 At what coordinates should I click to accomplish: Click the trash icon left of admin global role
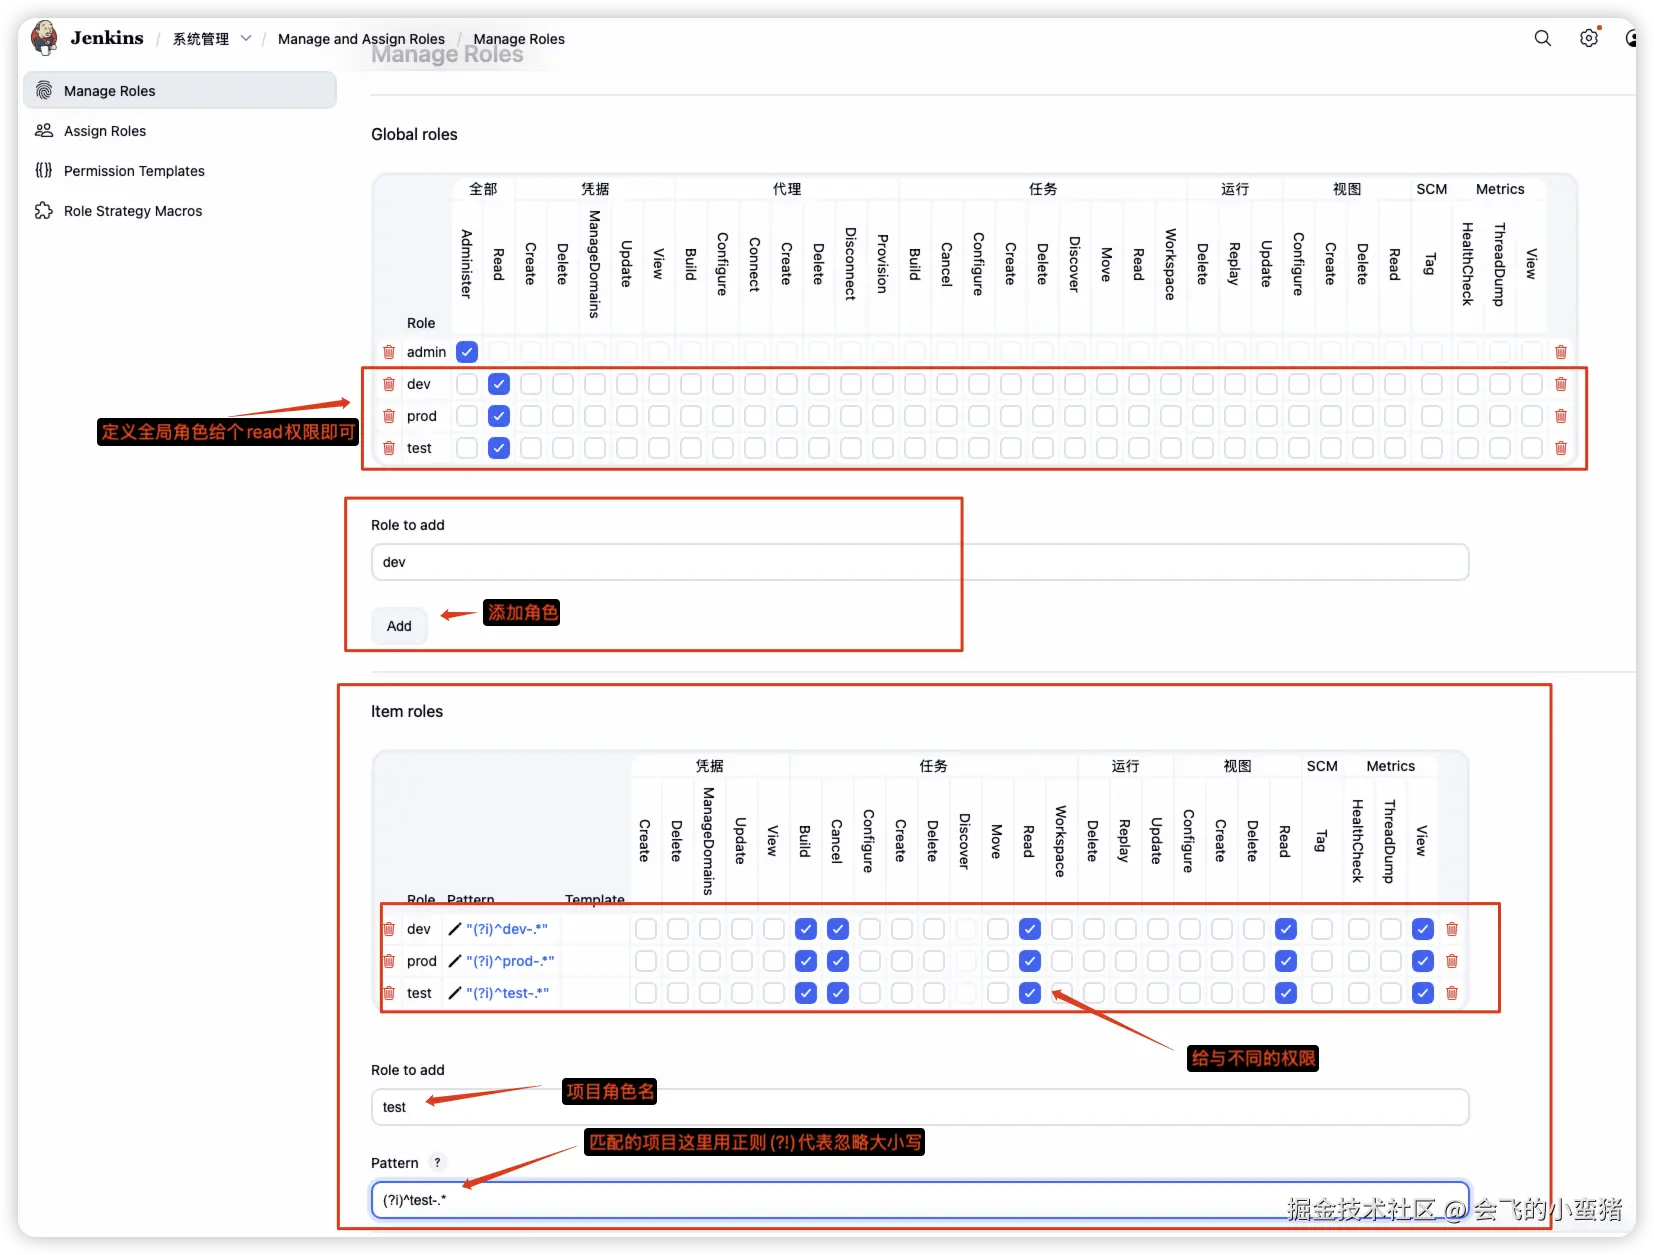click(x=389, y=352)
